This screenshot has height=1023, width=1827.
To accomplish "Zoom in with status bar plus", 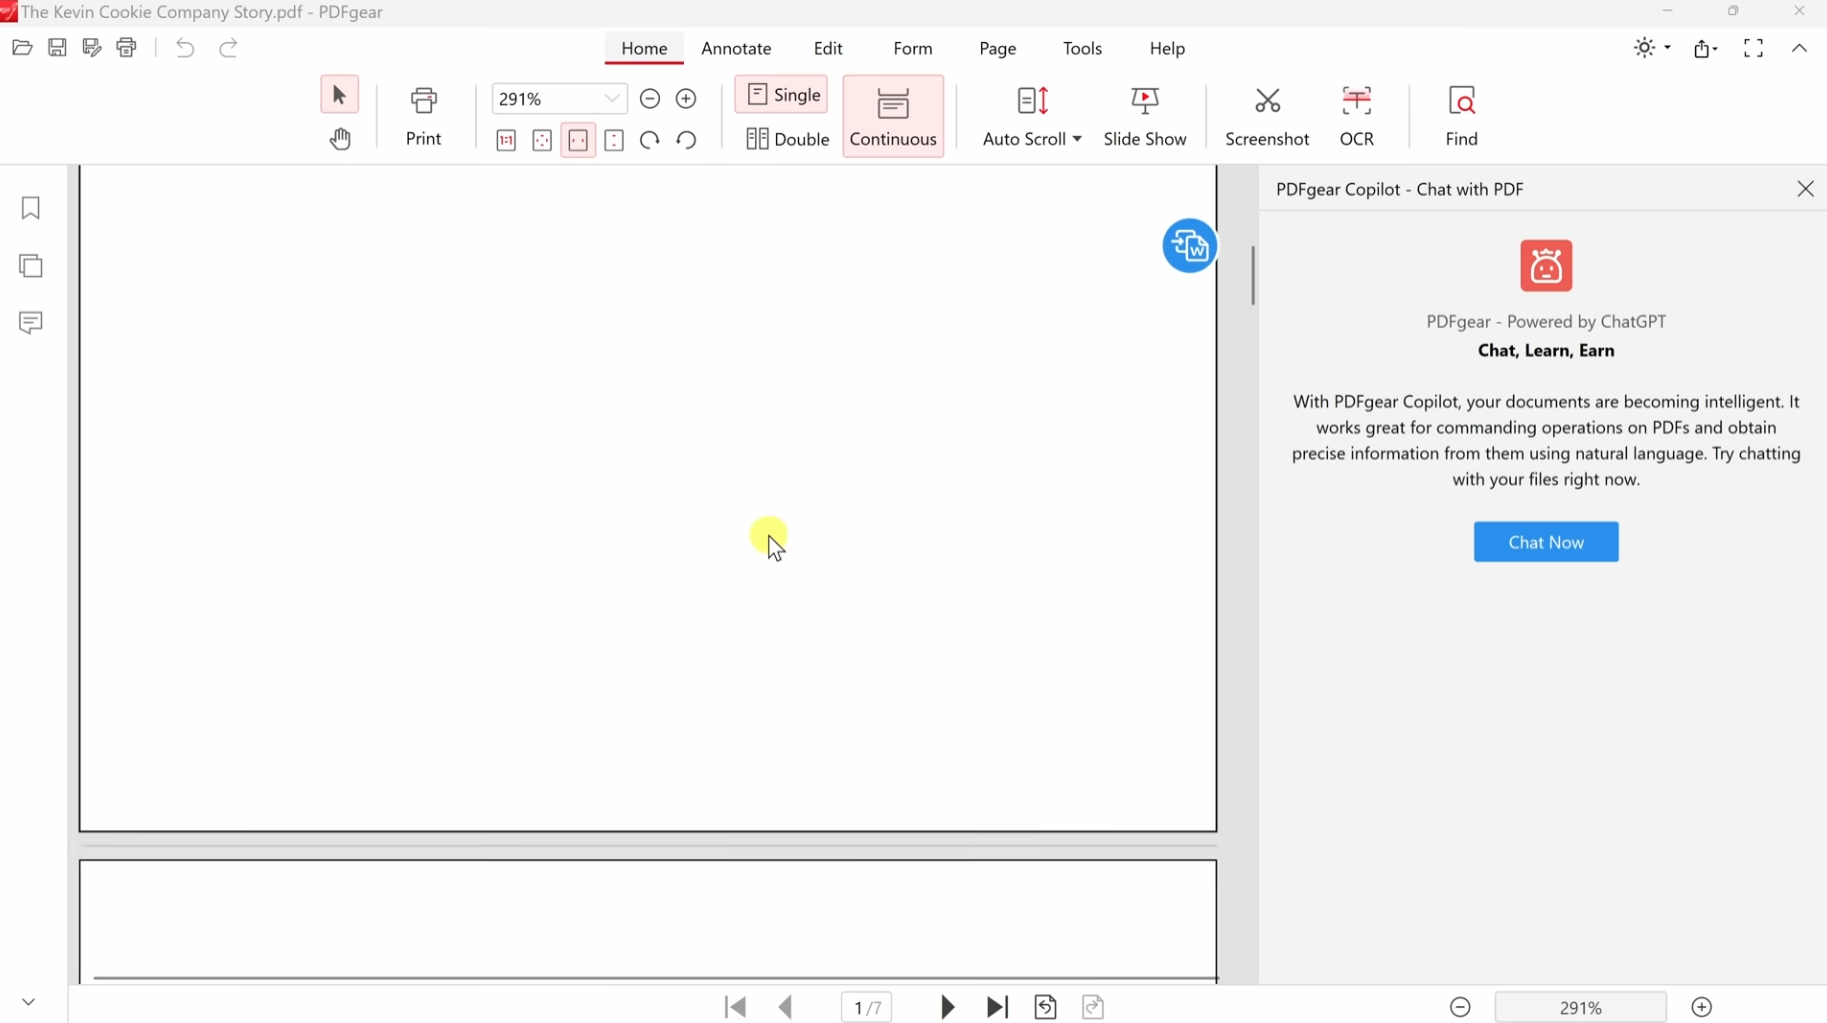I will [x=1702, y=1007].
